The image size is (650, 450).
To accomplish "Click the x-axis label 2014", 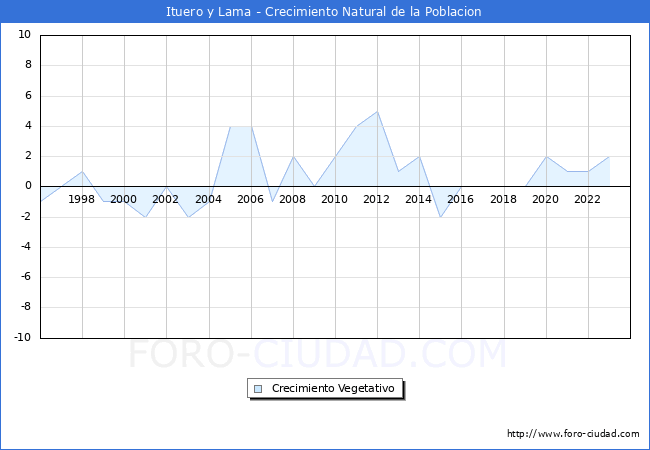I will tap(418, 199).
